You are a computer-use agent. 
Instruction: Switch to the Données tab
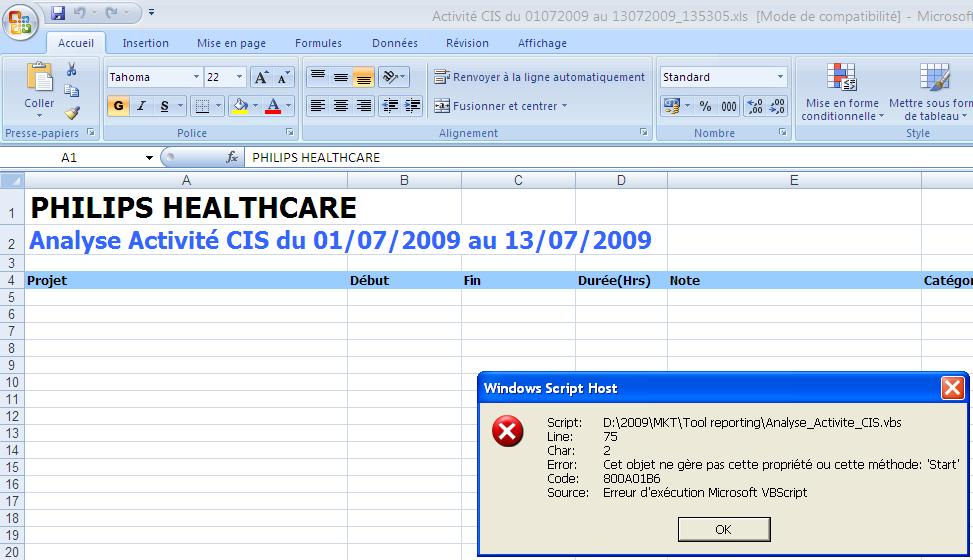point(395,43)
